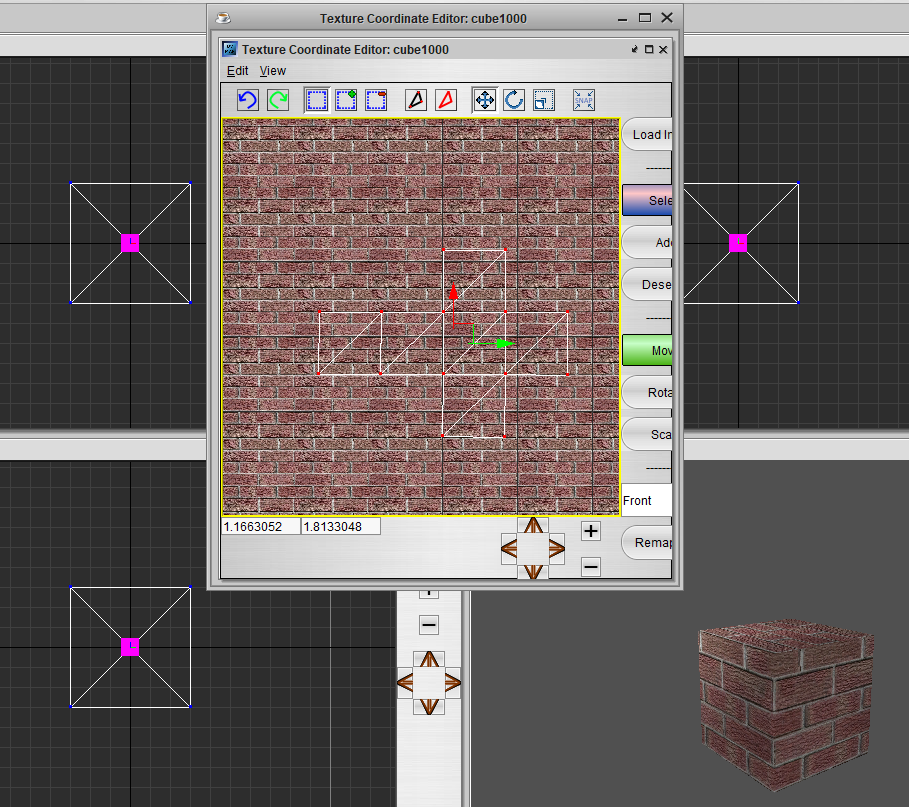This screenshot has width=909, height=807.
Task: Open the Front projection dropdown
Action: click(x=646, y=500)
